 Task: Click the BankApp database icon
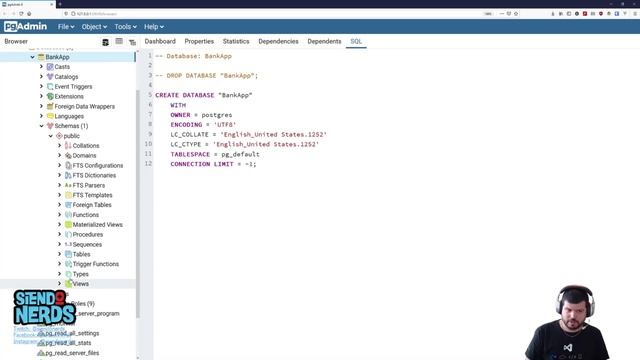[41, 57]
